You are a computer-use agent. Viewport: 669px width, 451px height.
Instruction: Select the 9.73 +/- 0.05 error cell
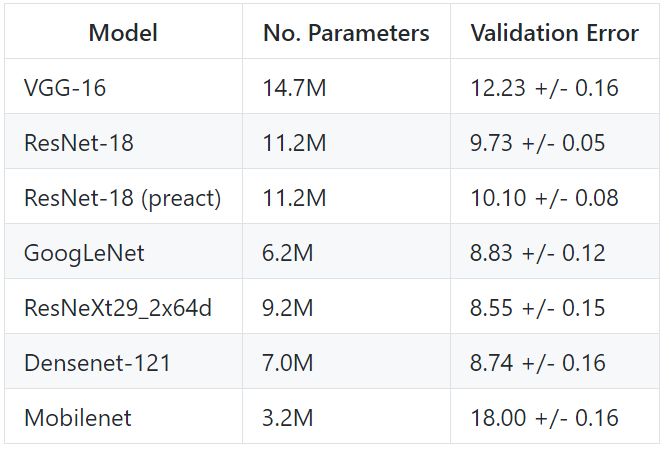[538, 143]
